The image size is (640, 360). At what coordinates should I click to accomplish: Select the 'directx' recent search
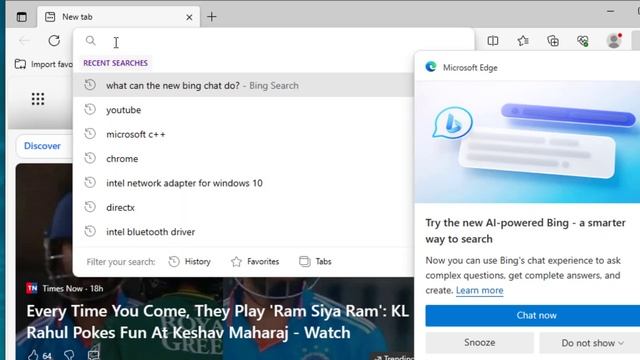click(243, 207)
